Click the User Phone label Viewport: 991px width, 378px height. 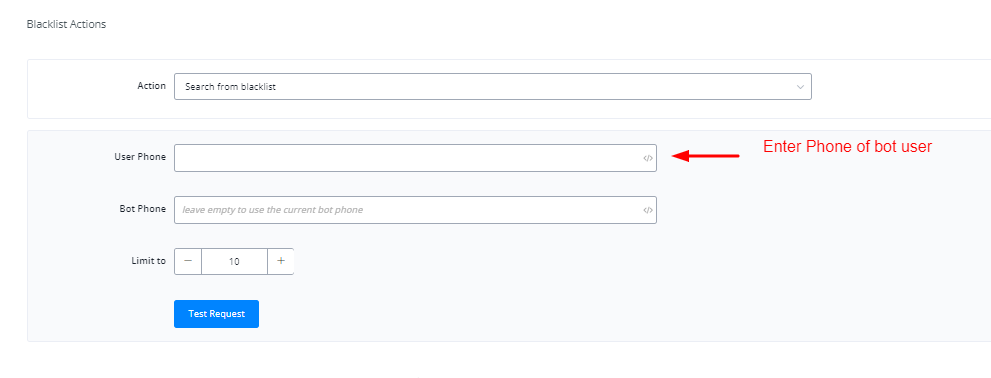140,157
